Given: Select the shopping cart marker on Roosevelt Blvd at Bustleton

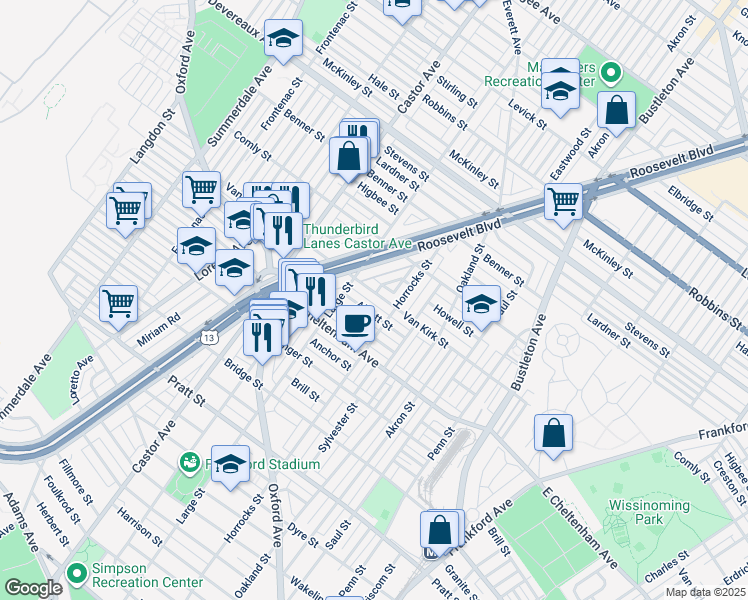Looking at the screenshot, I should pos(564,203).
